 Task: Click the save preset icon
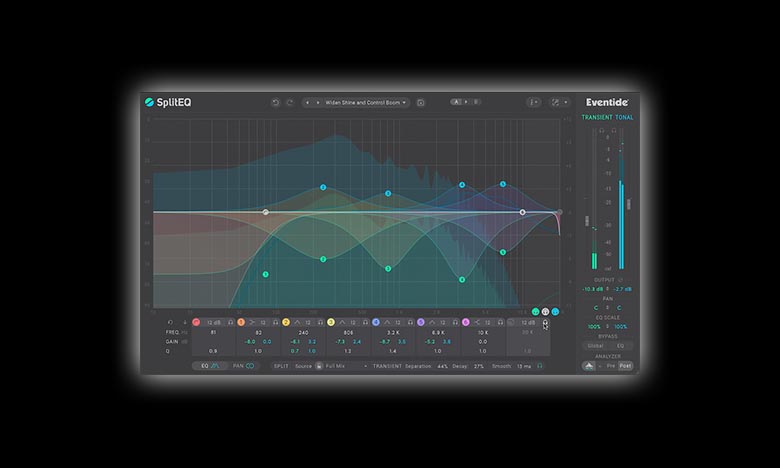pos(421,102)
